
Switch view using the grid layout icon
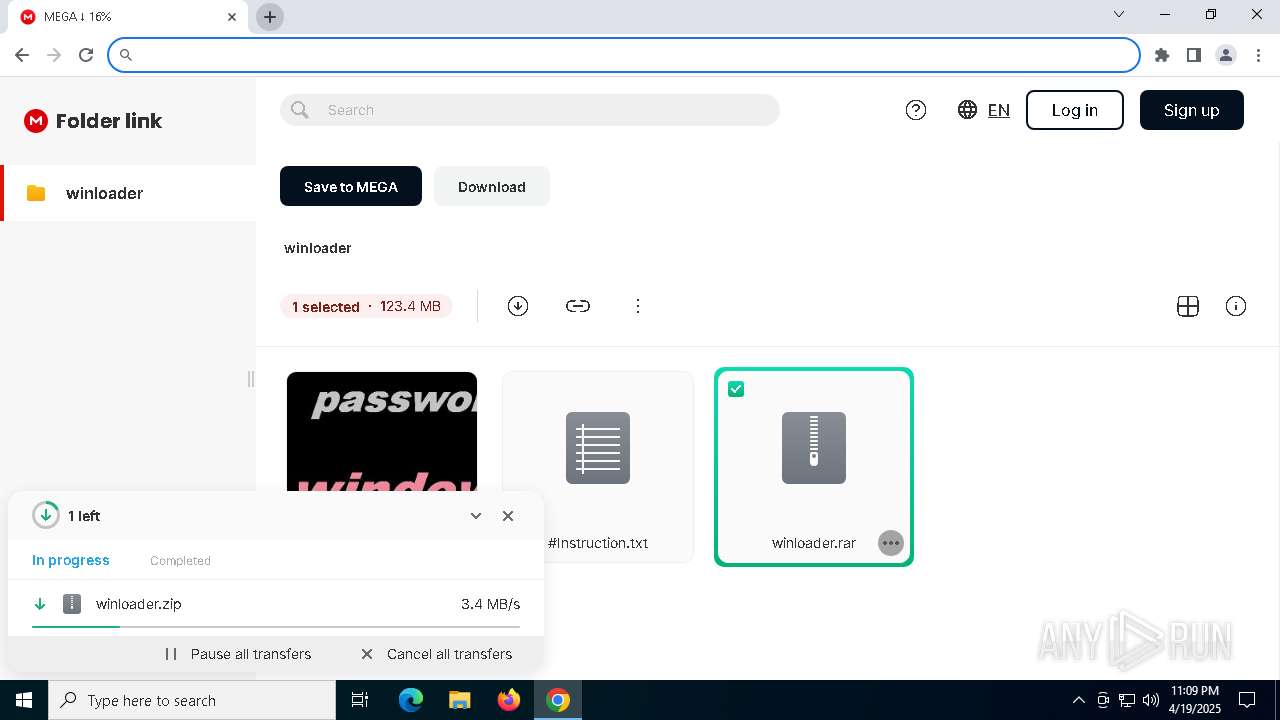click(1188, 306)
